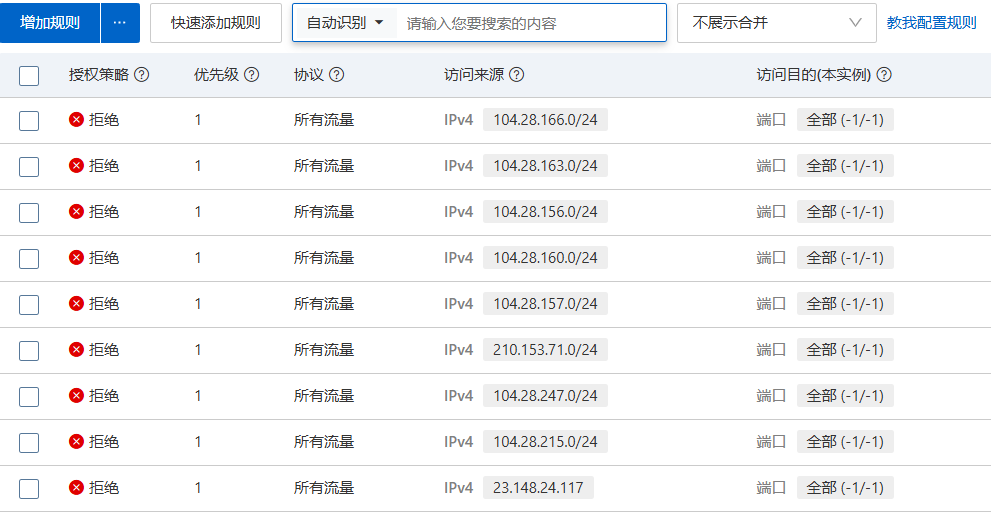The height and width of the screenshot is (512, 991).
Task: Click help icon next to 访问来源 header
Action: (517, 75)
